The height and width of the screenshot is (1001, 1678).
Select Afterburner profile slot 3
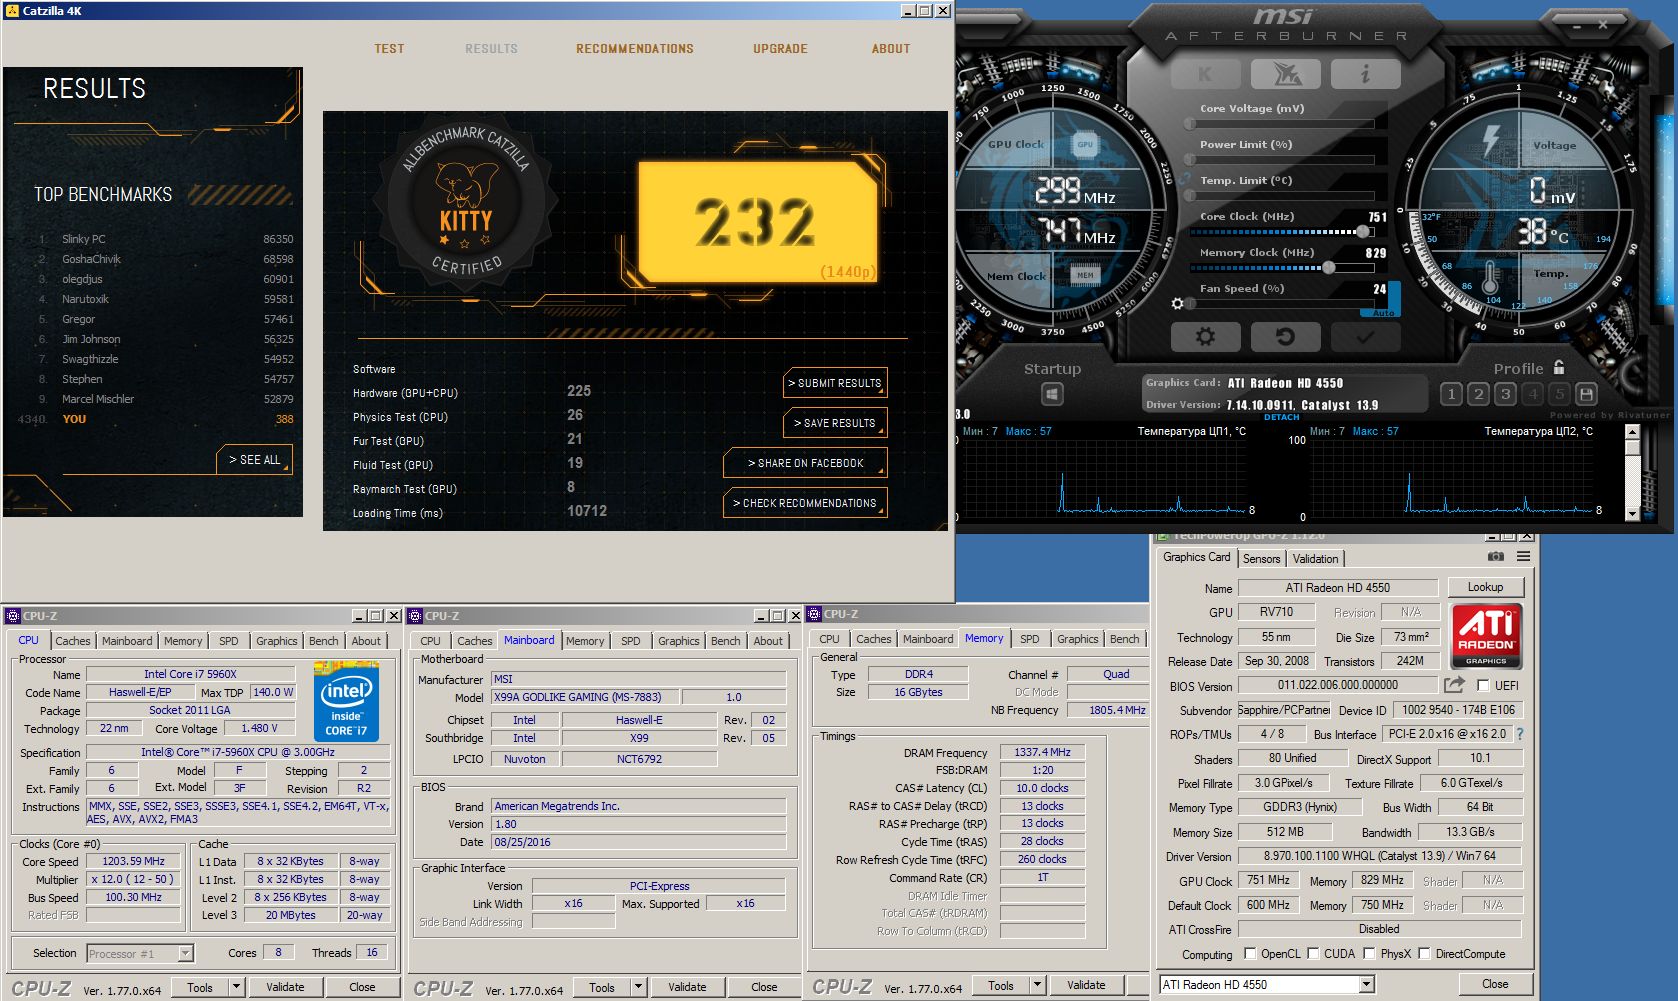pos(1505,394)
